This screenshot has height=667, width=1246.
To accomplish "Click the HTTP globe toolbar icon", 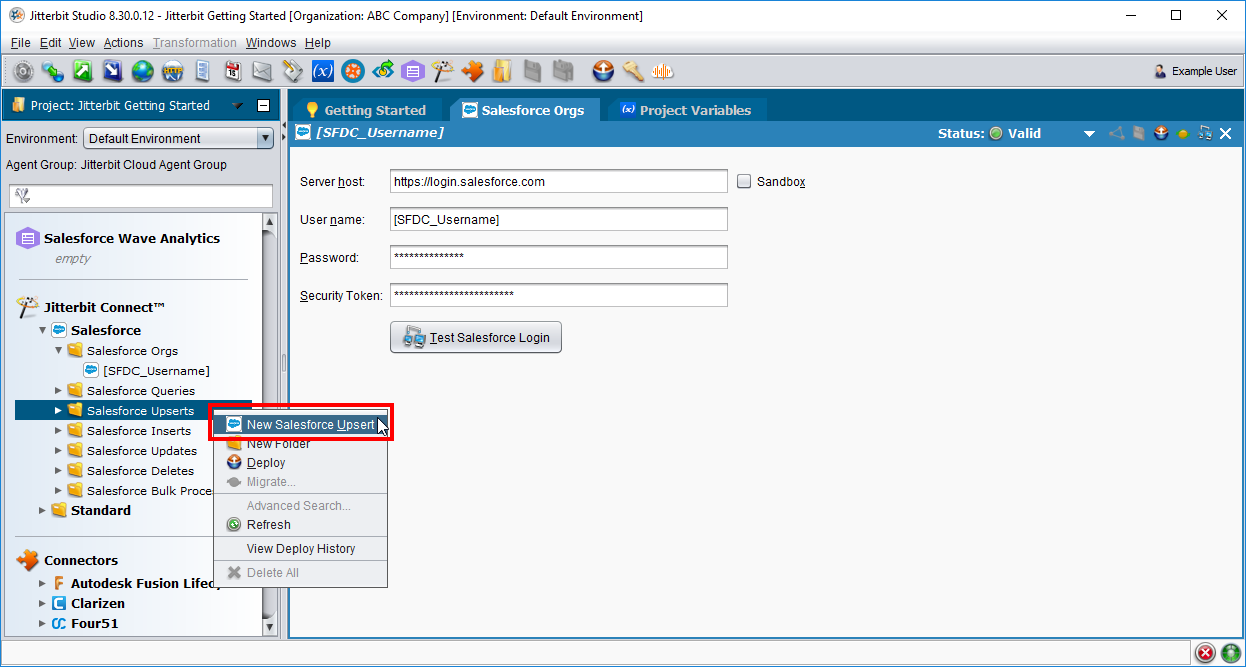I will coord(173,71).
